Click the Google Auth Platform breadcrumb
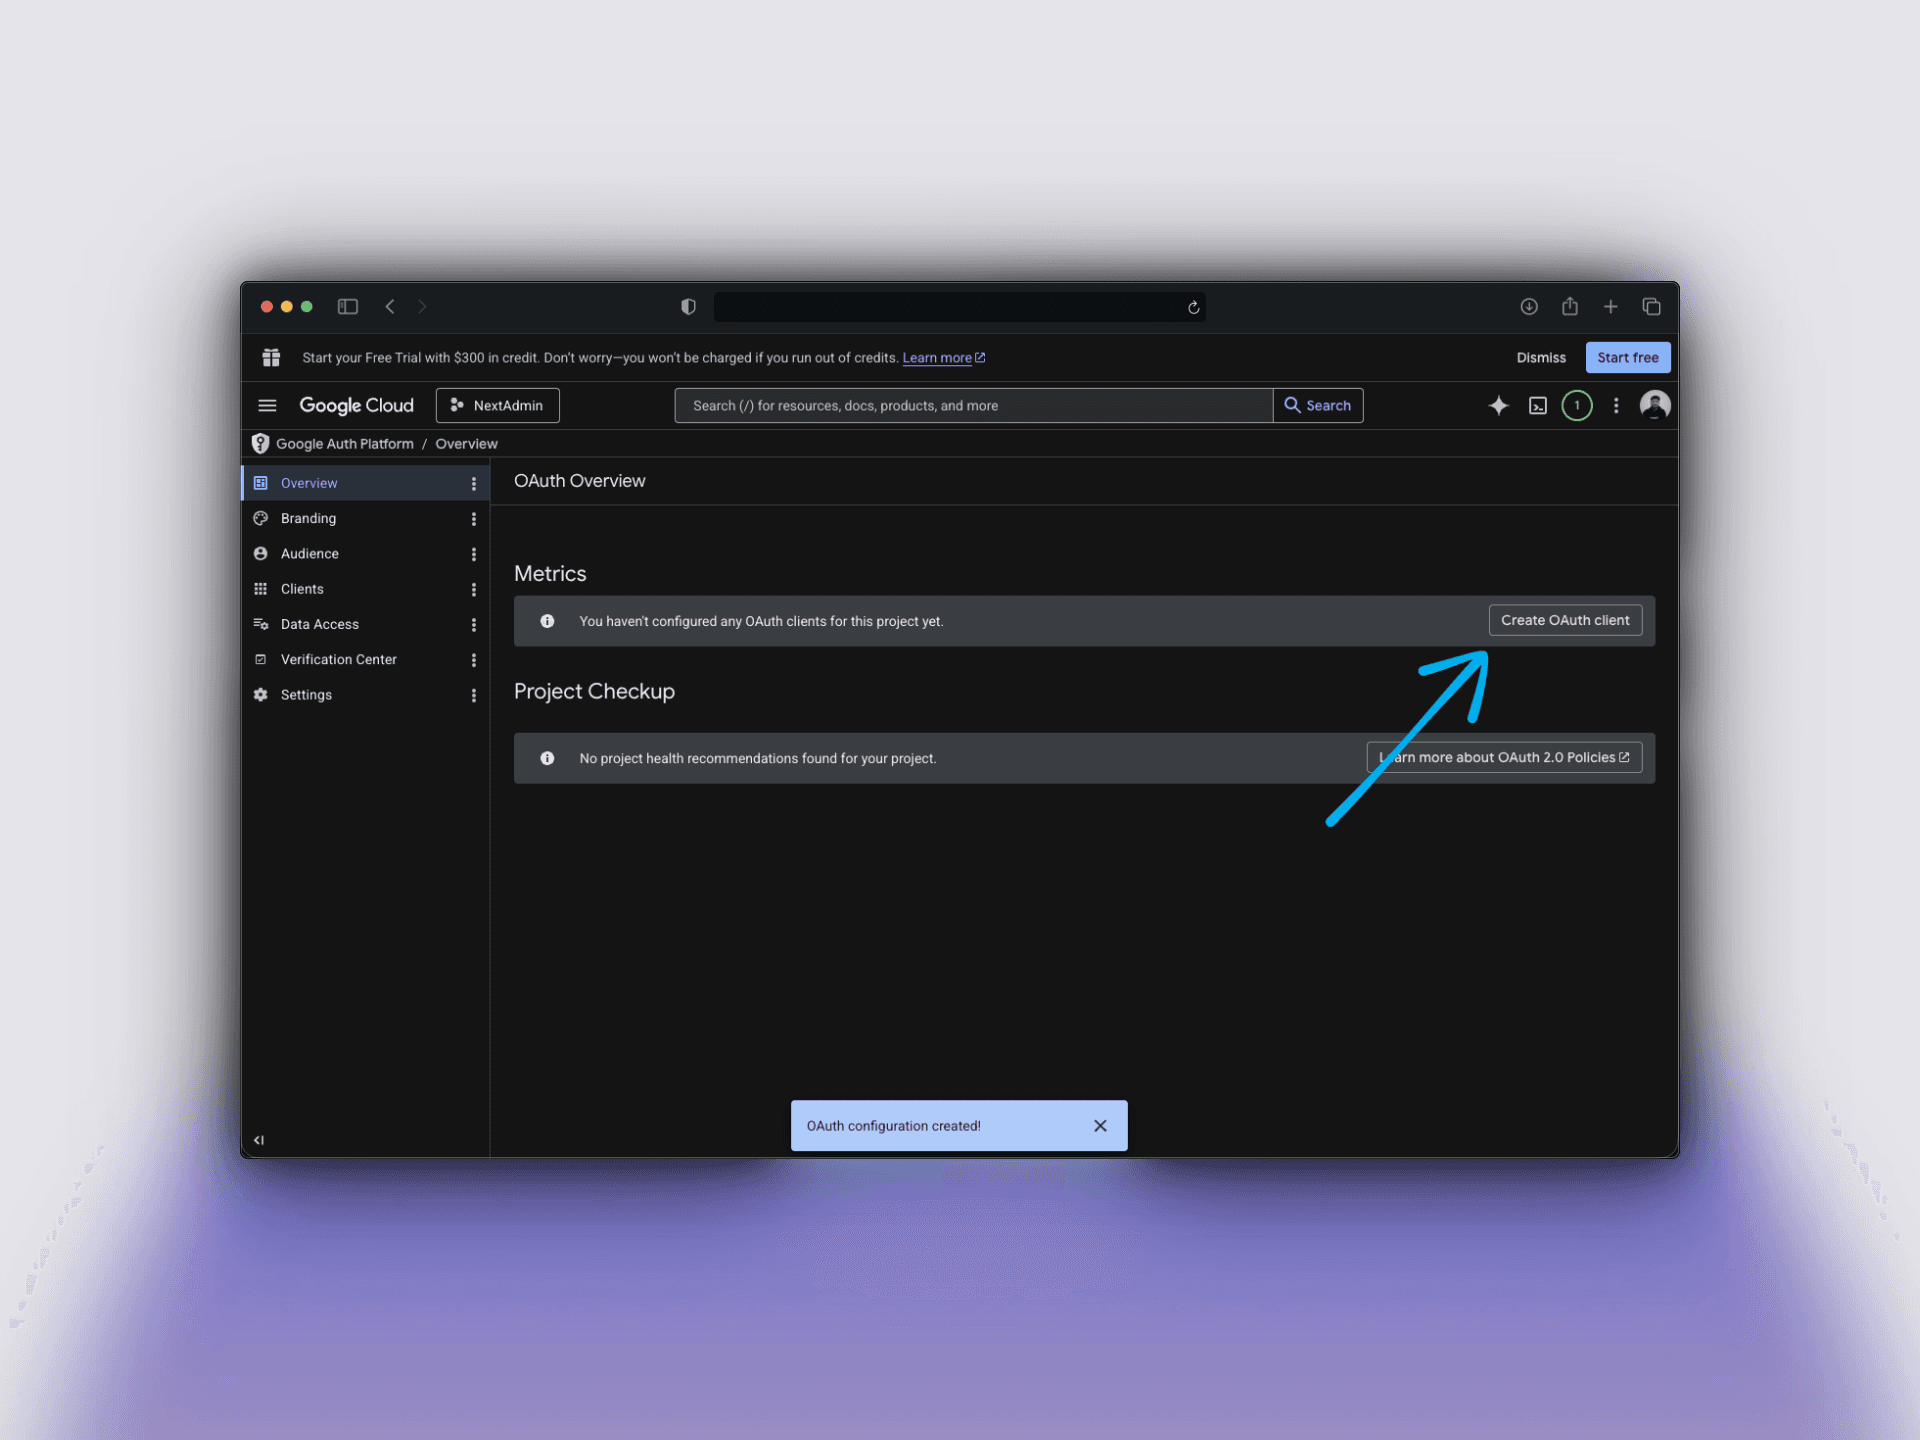 344,443
